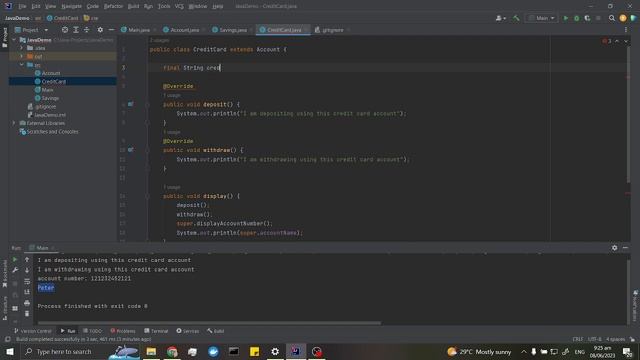This screenshot has height=360, width=640.
Task: Open the Refactor menu
Action: point(113,6)
